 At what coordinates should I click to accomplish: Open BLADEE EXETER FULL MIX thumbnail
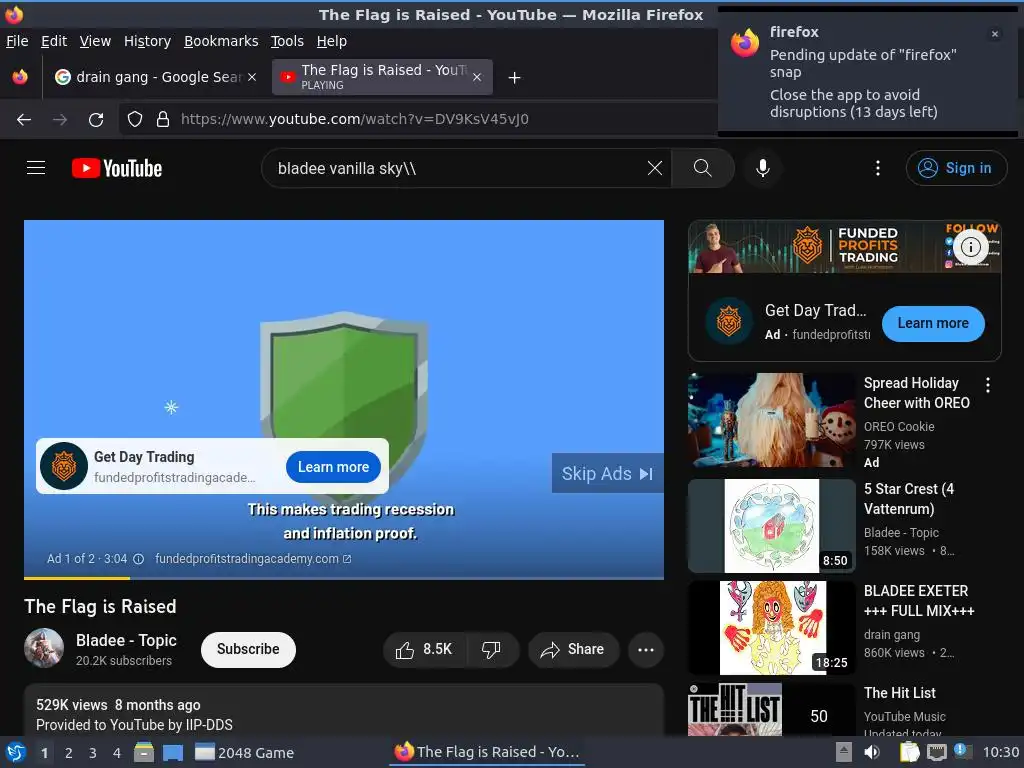[x=771, y=628]
